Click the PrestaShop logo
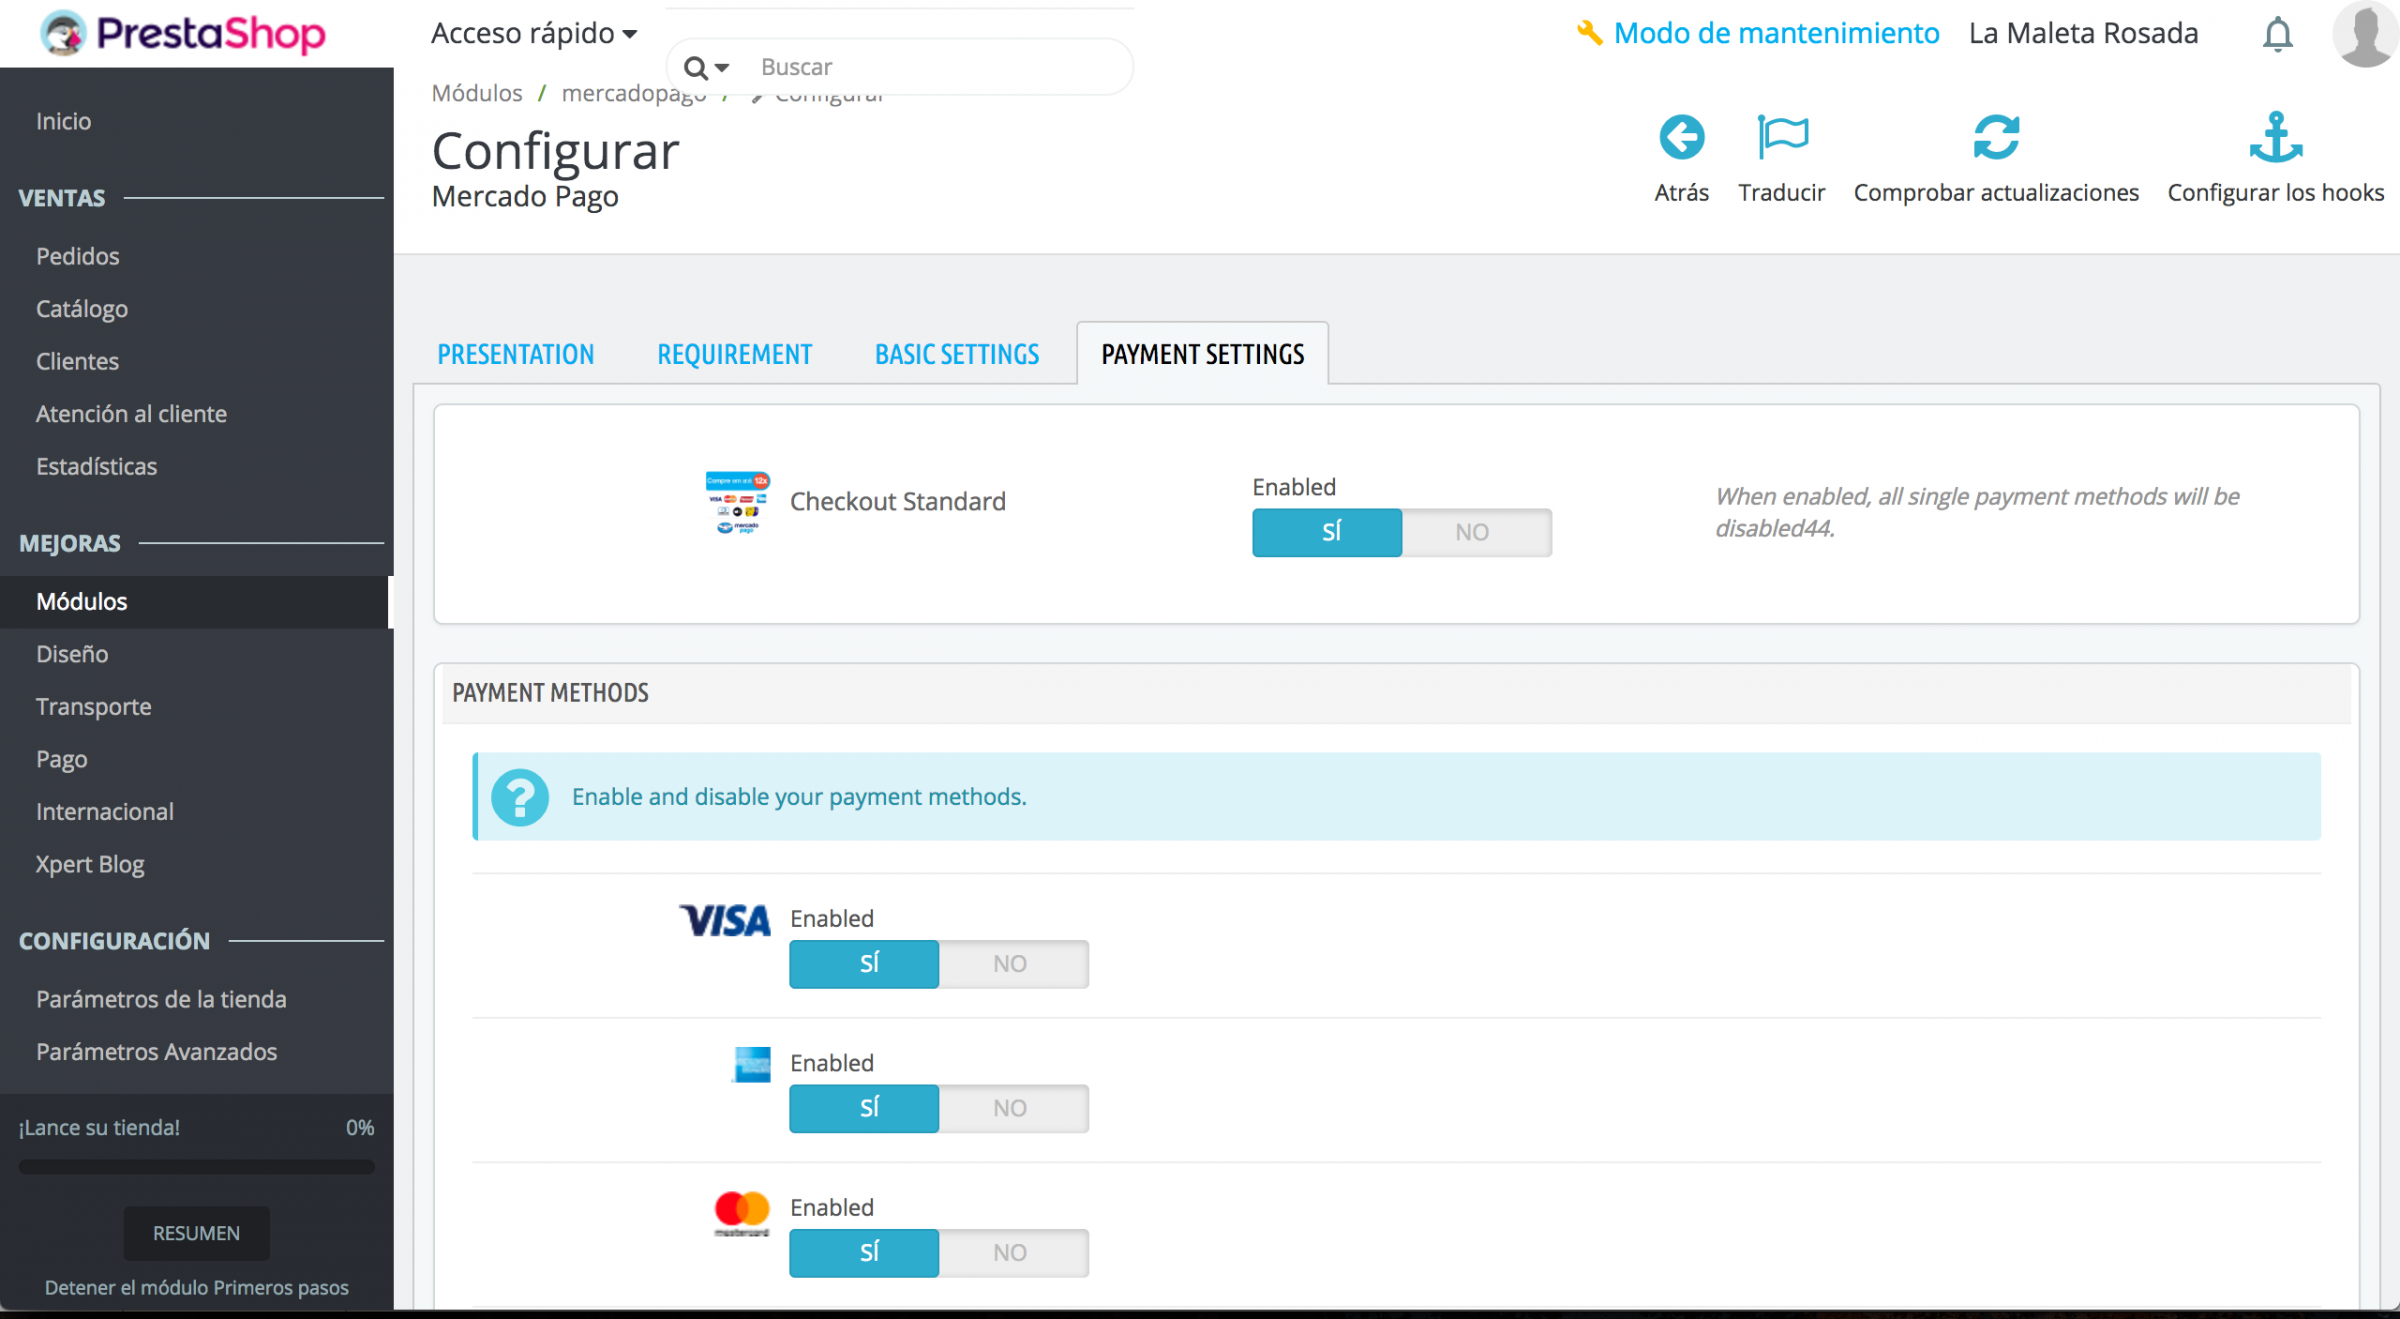 [x=183, y=34]
